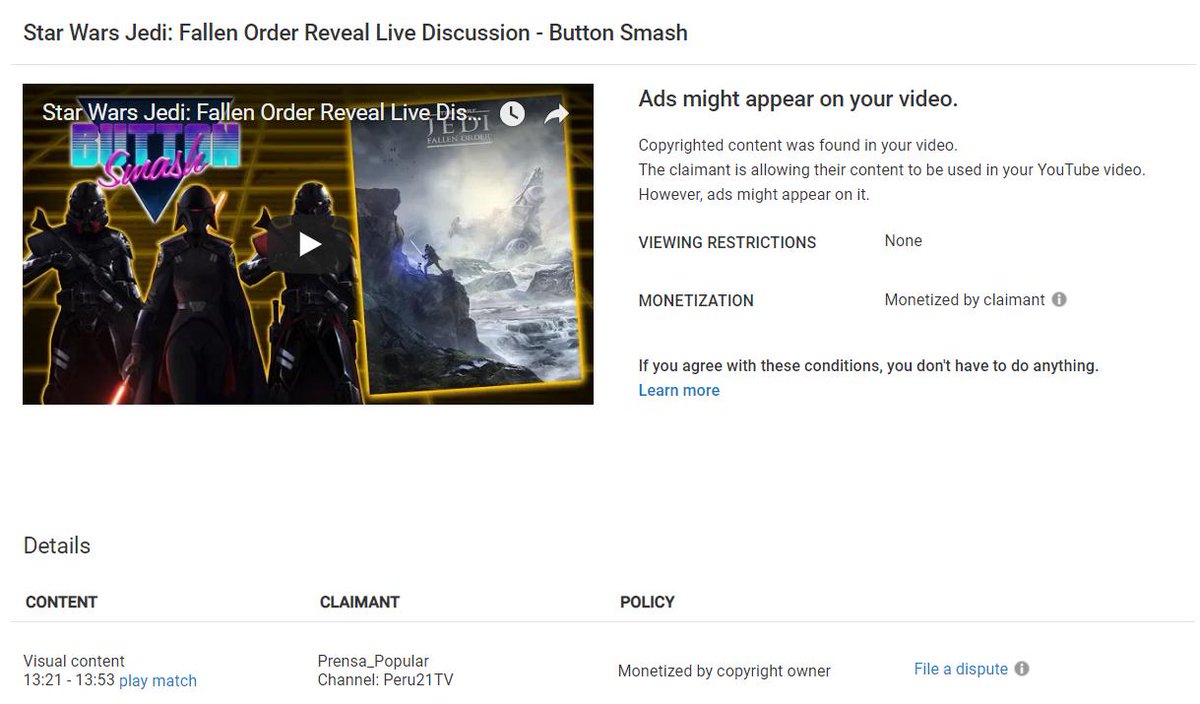Click File a dispute link
Viewport: 1200px width, 704px height.
[x=961, y=669]
